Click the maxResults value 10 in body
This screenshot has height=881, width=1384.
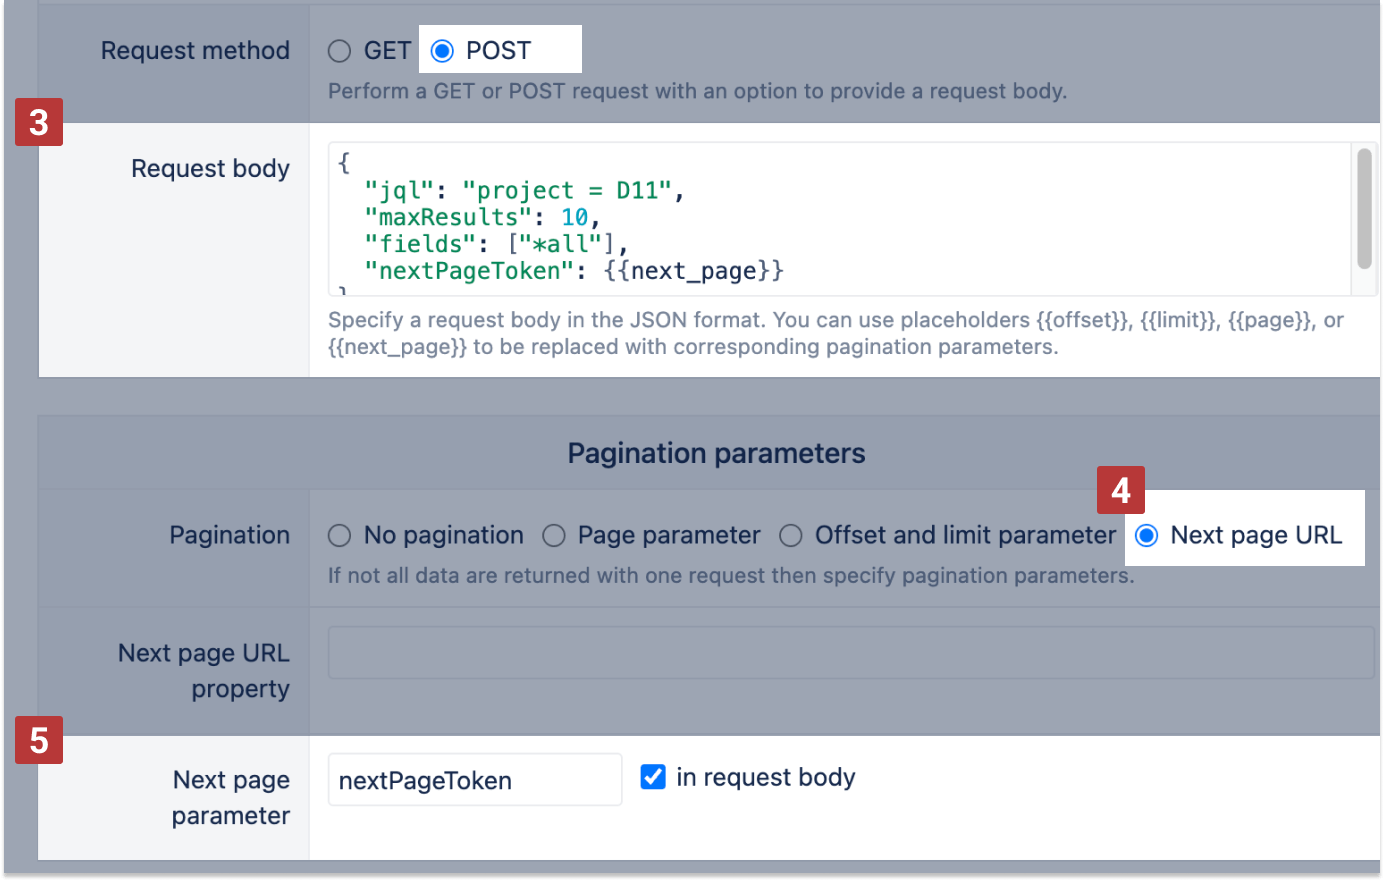coord(574,218)
